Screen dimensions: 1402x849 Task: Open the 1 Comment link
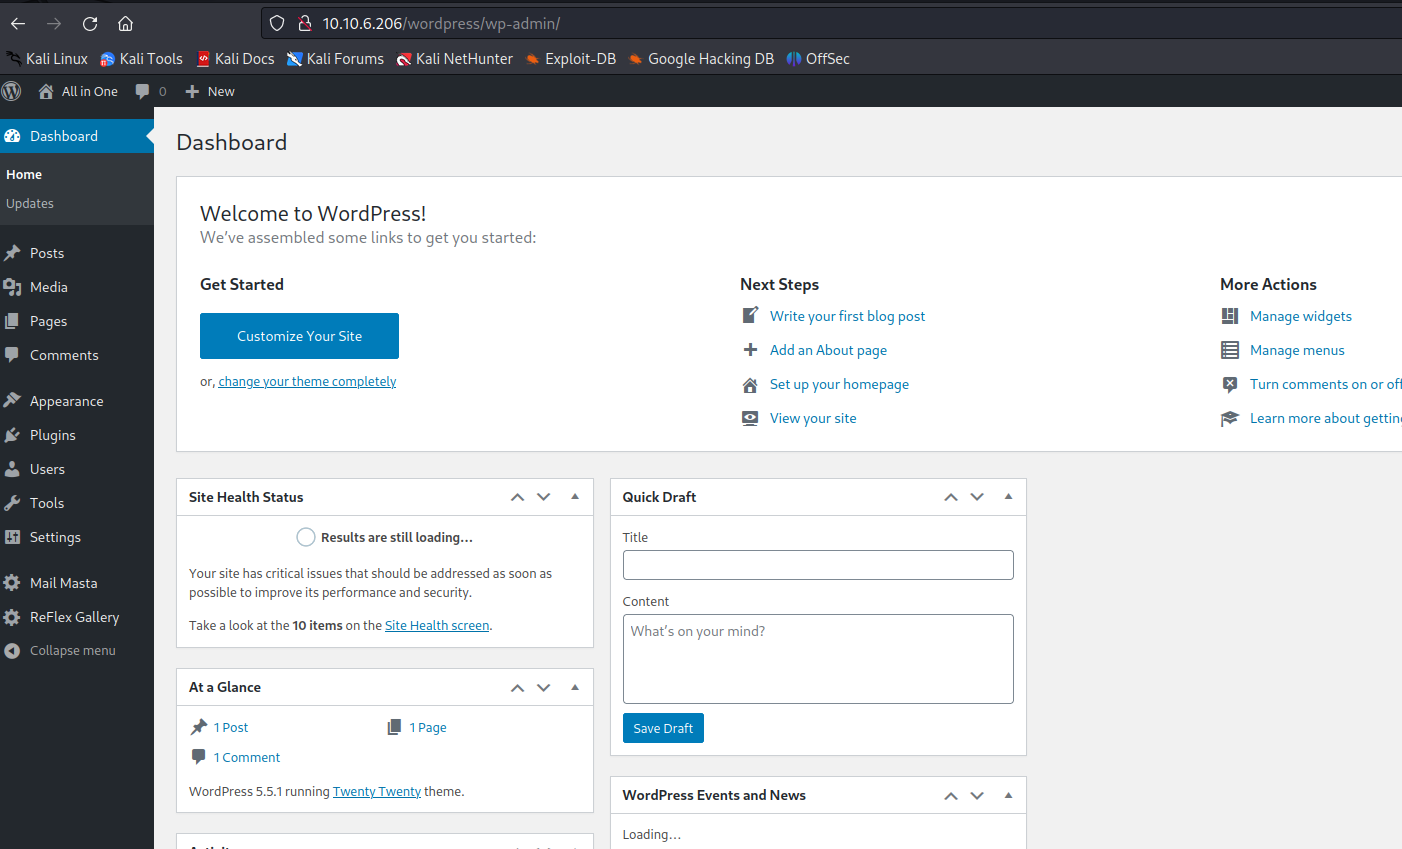pyautogui.click(x=246, y=758)
